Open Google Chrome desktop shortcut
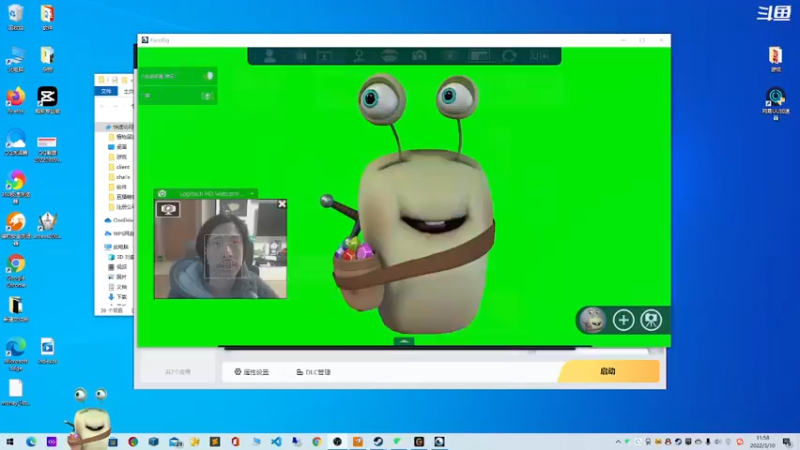800x450 pixels. click(x=16, y=271)
